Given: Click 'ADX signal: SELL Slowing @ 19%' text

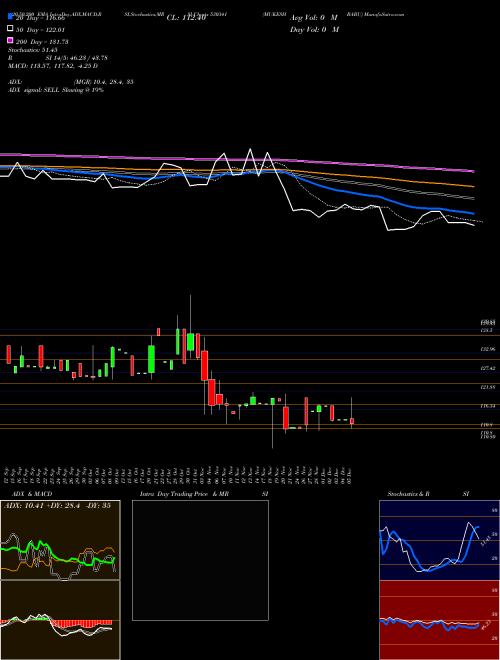Looking at the screenshot, I should coord(56,90).
